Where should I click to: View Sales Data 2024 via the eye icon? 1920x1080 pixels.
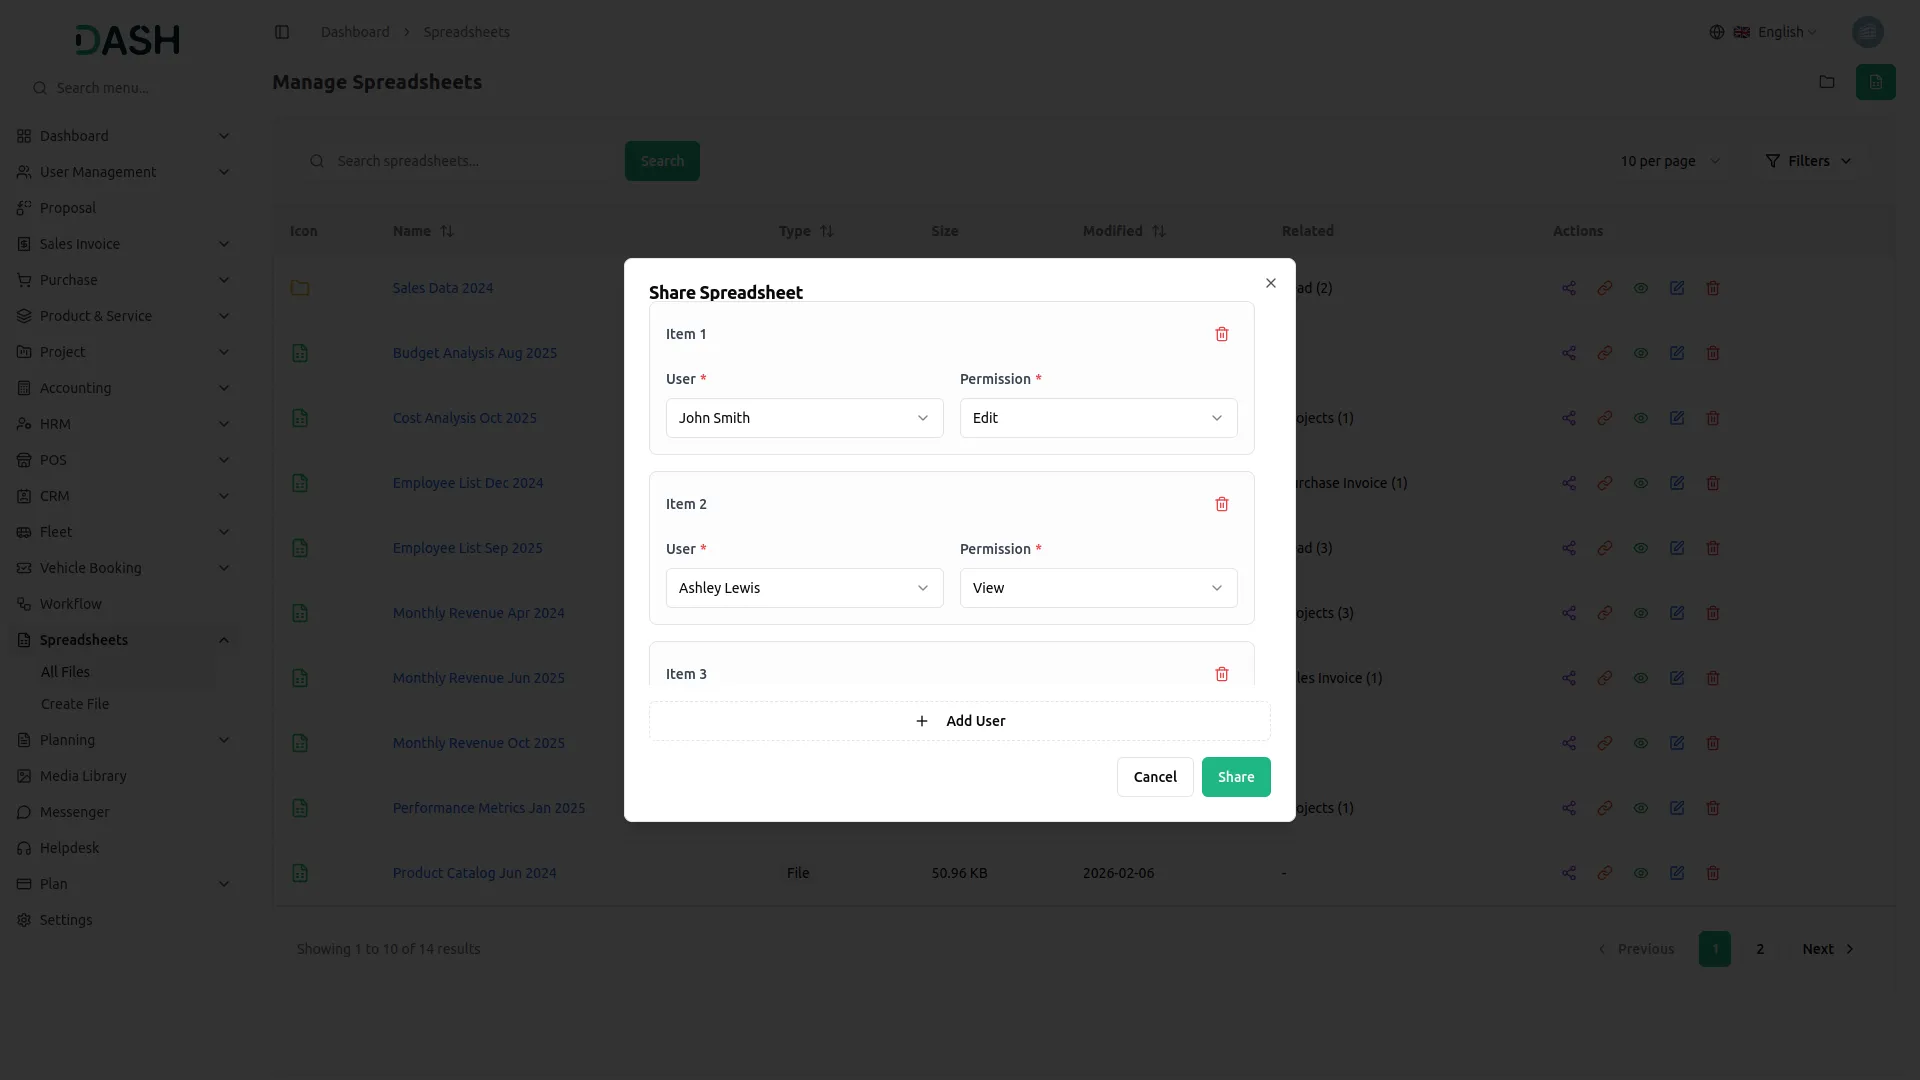coord(1640,288)
